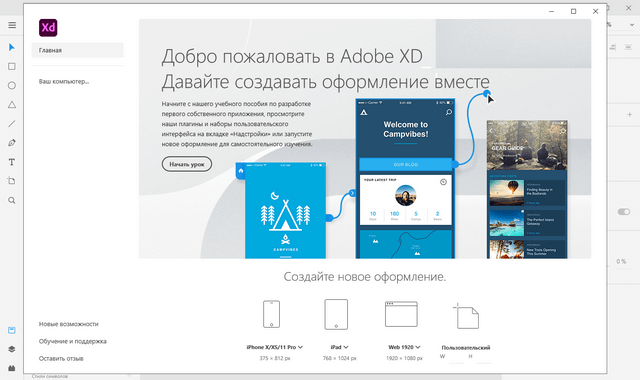Image resolution: width=640 pixels, height=380 pixels.
Task: Select the Rectangle tool
Action: [12, 67]
